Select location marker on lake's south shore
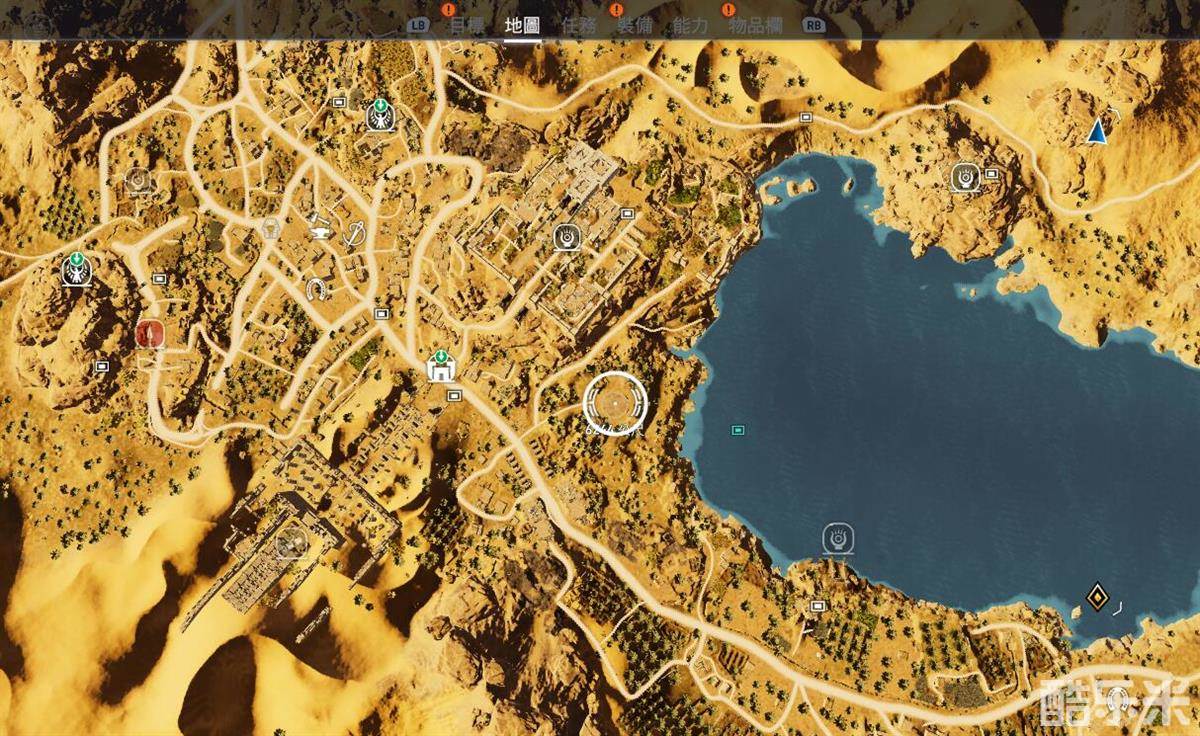The width and height of the screenshot is (1200, 736). [x=838, y=539]
